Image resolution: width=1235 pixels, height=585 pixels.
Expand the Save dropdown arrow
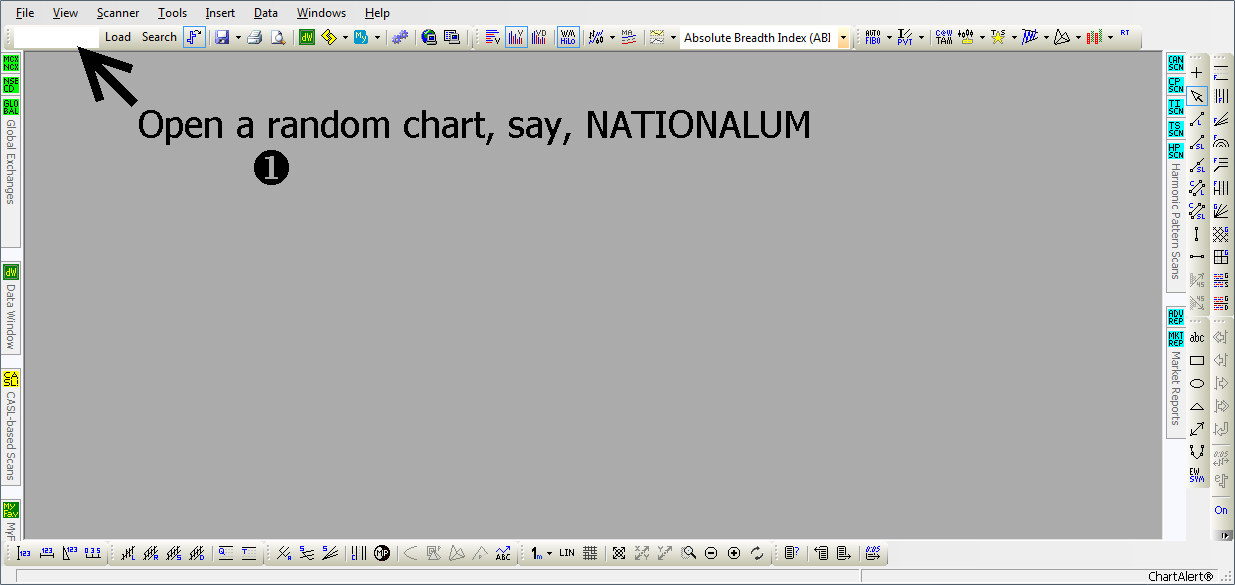pos(238,37)
